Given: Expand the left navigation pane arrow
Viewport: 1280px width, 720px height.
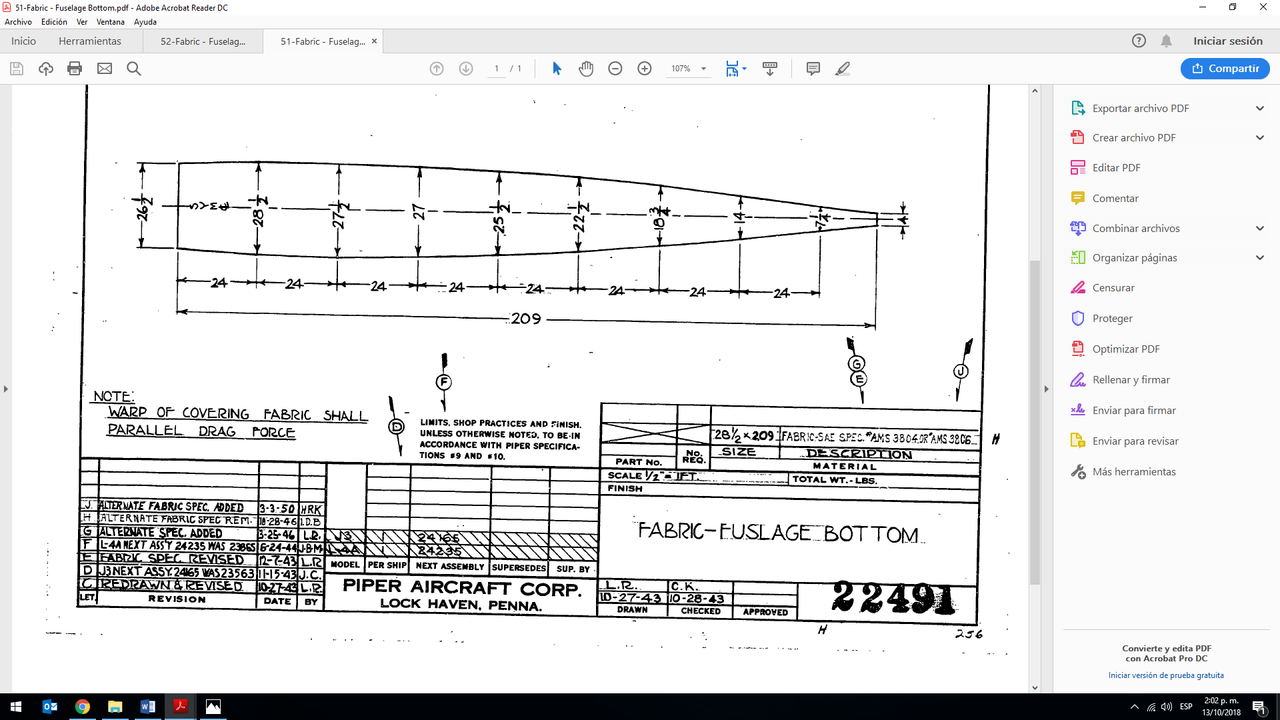Looking at the screenshot, I should [x=6, y=388].
